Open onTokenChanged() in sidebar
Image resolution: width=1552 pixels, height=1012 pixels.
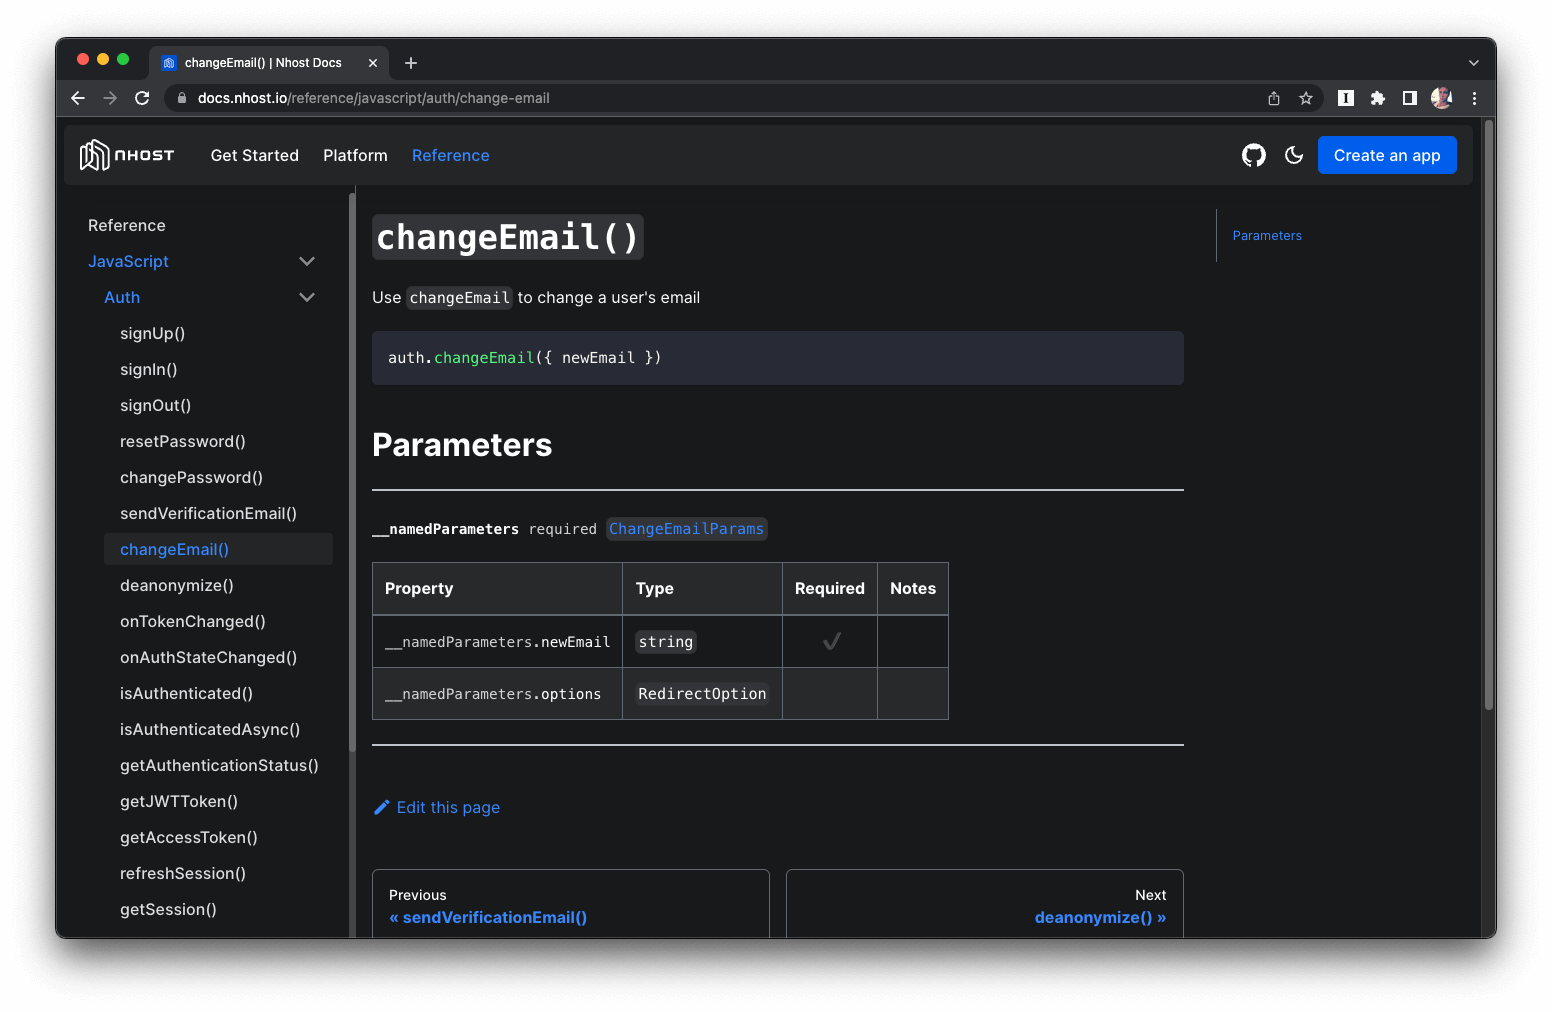coord(193,621)
